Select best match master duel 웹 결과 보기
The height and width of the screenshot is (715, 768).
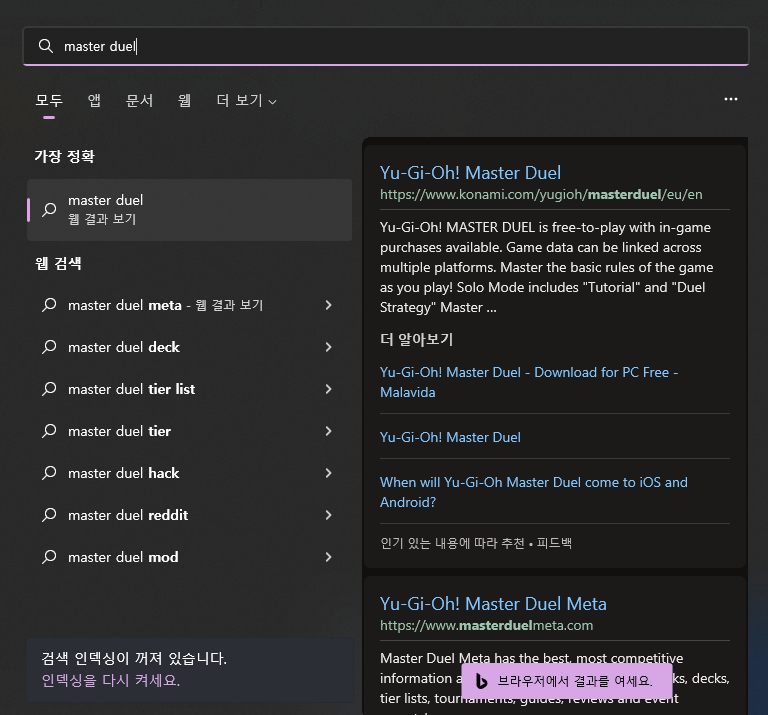click(x=190, y=210)
